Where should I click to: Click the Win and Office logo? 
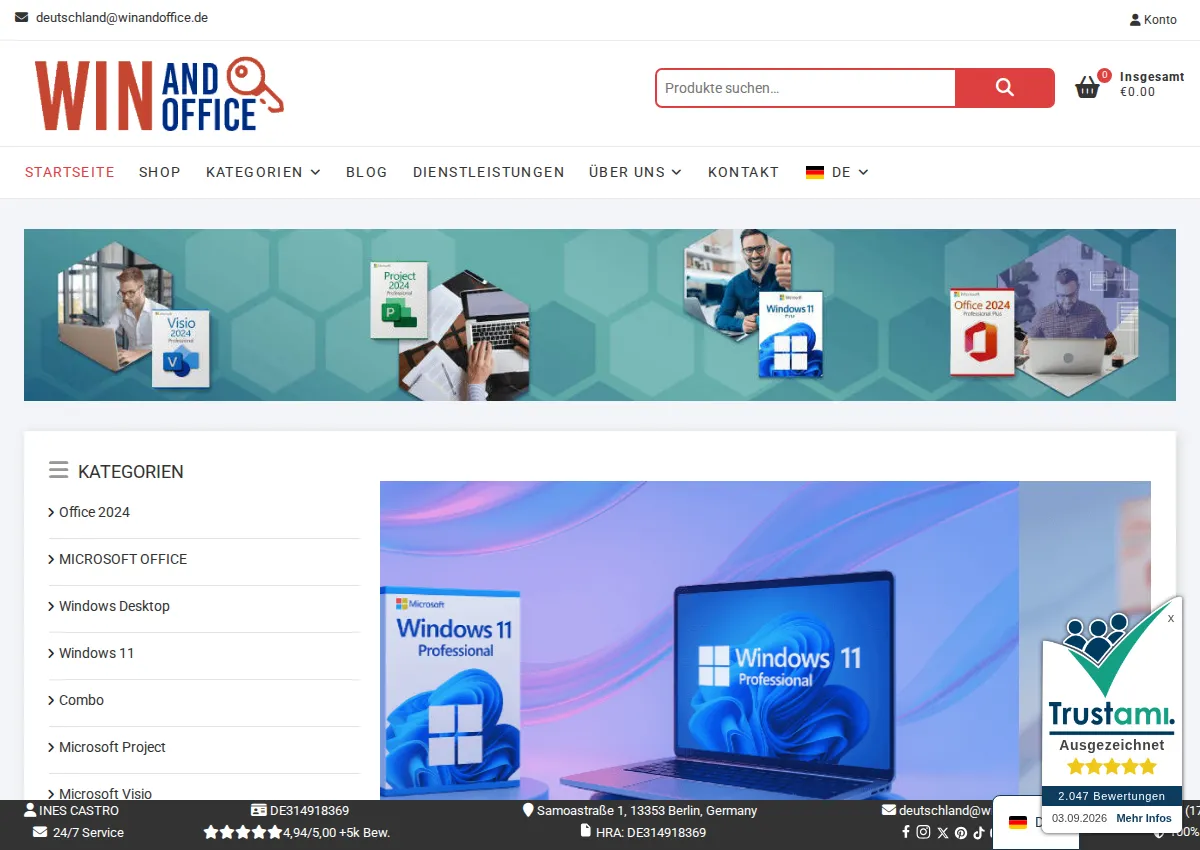159,95
